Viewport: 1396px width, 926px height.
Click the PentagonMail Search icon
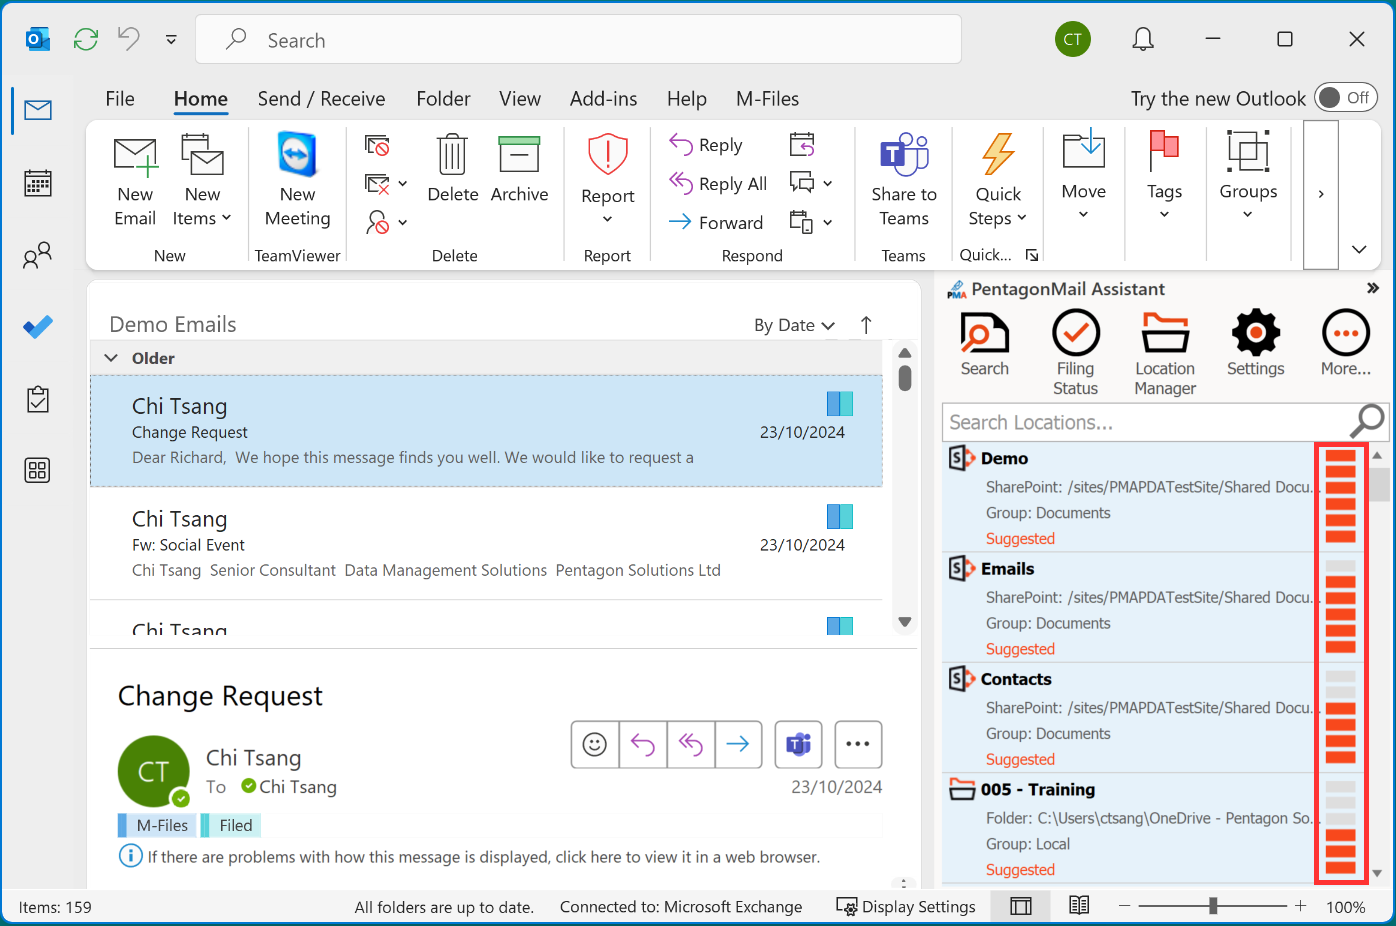(984, 334)
